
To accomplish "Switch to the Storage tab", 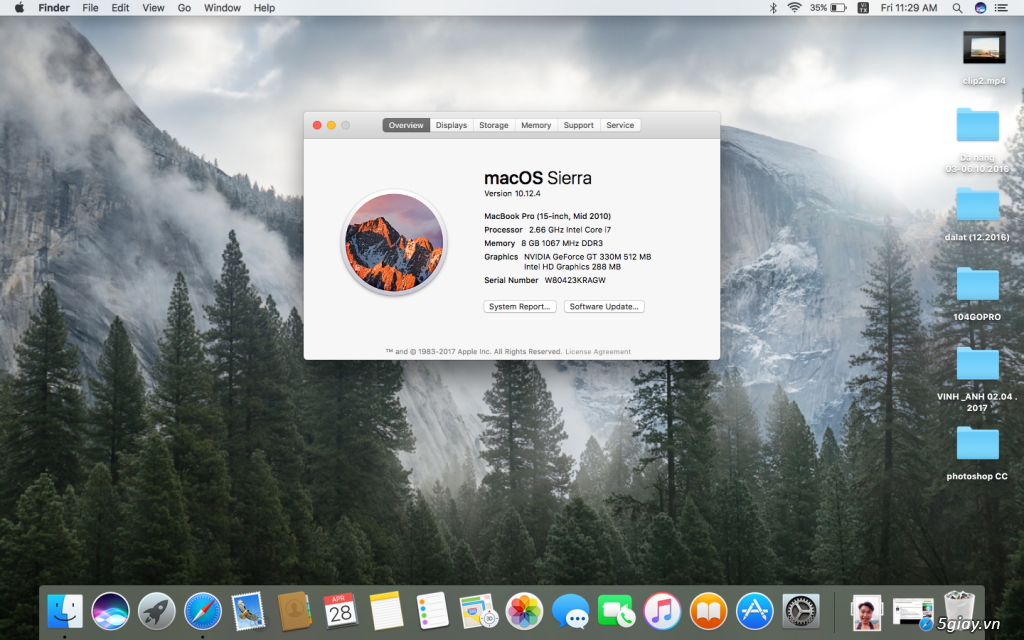I will click(494, 125).
